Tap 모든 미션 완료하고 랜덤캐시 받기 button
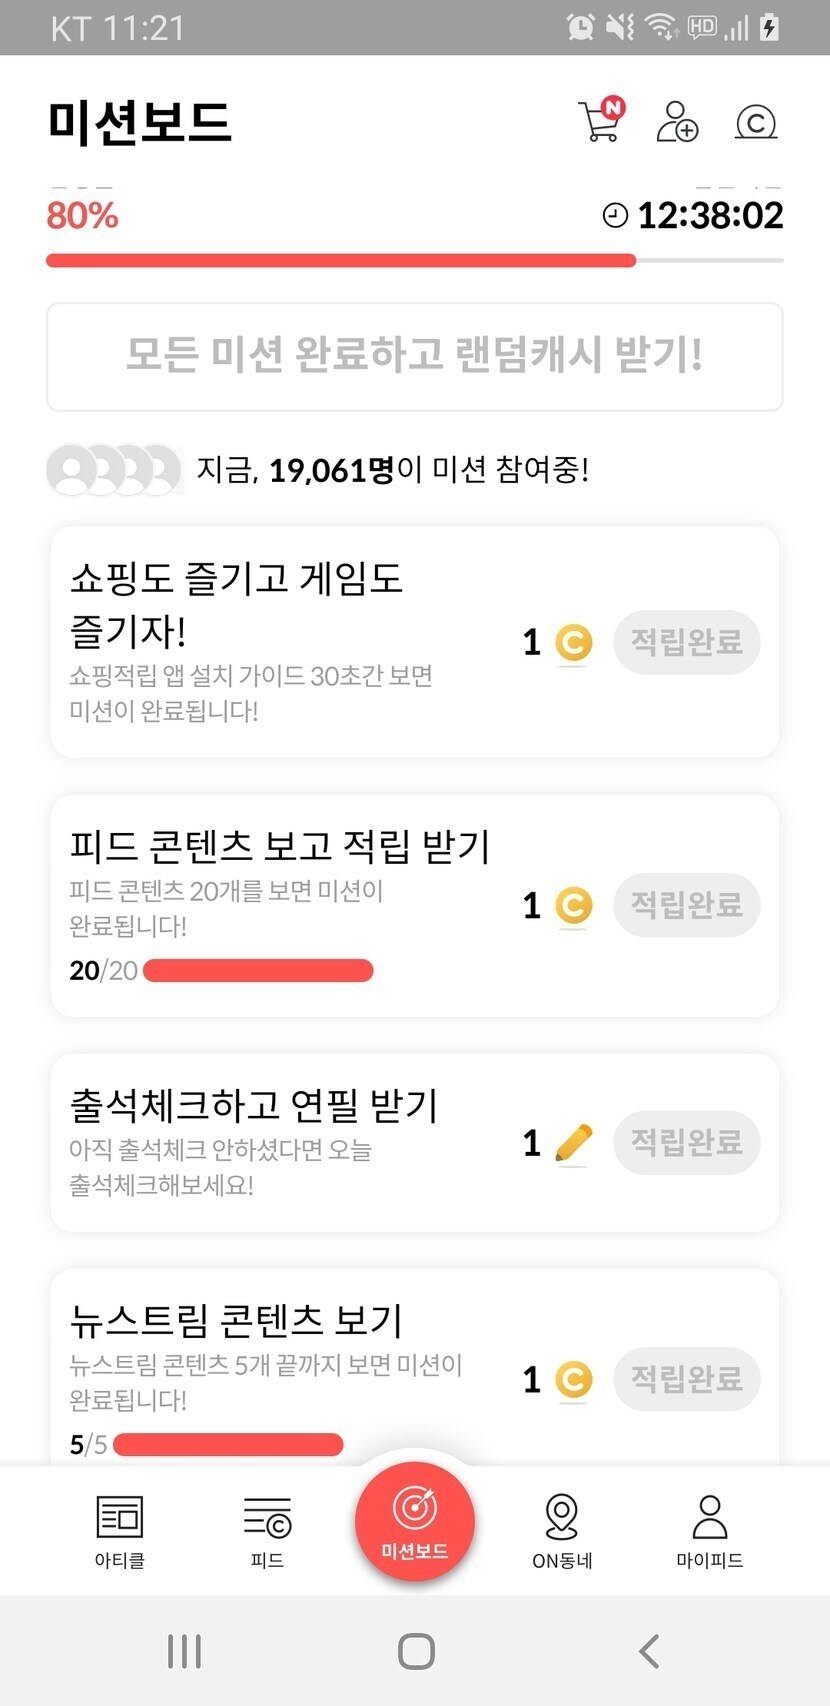 click(415, 356)
